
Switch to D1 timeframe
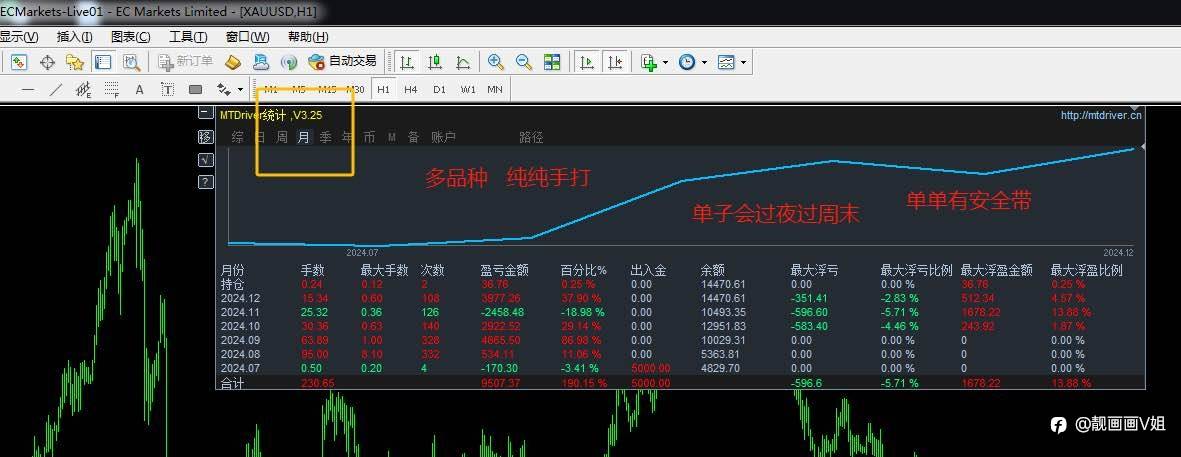(439, 90)
